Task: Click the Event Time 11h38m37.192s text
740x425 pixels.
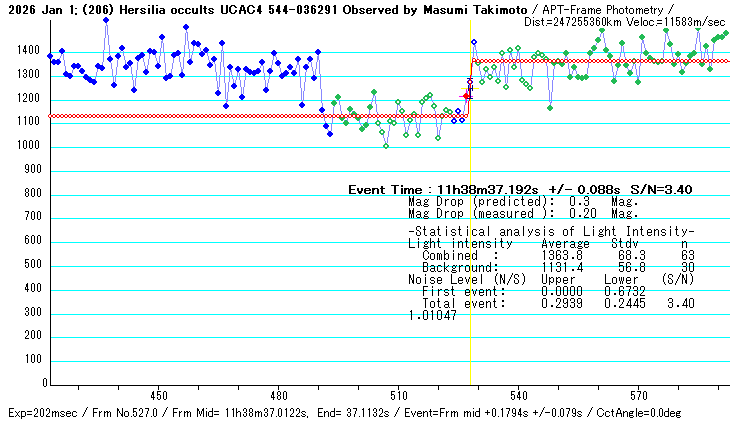Action: pyautogui.click(x=520, y=189)
